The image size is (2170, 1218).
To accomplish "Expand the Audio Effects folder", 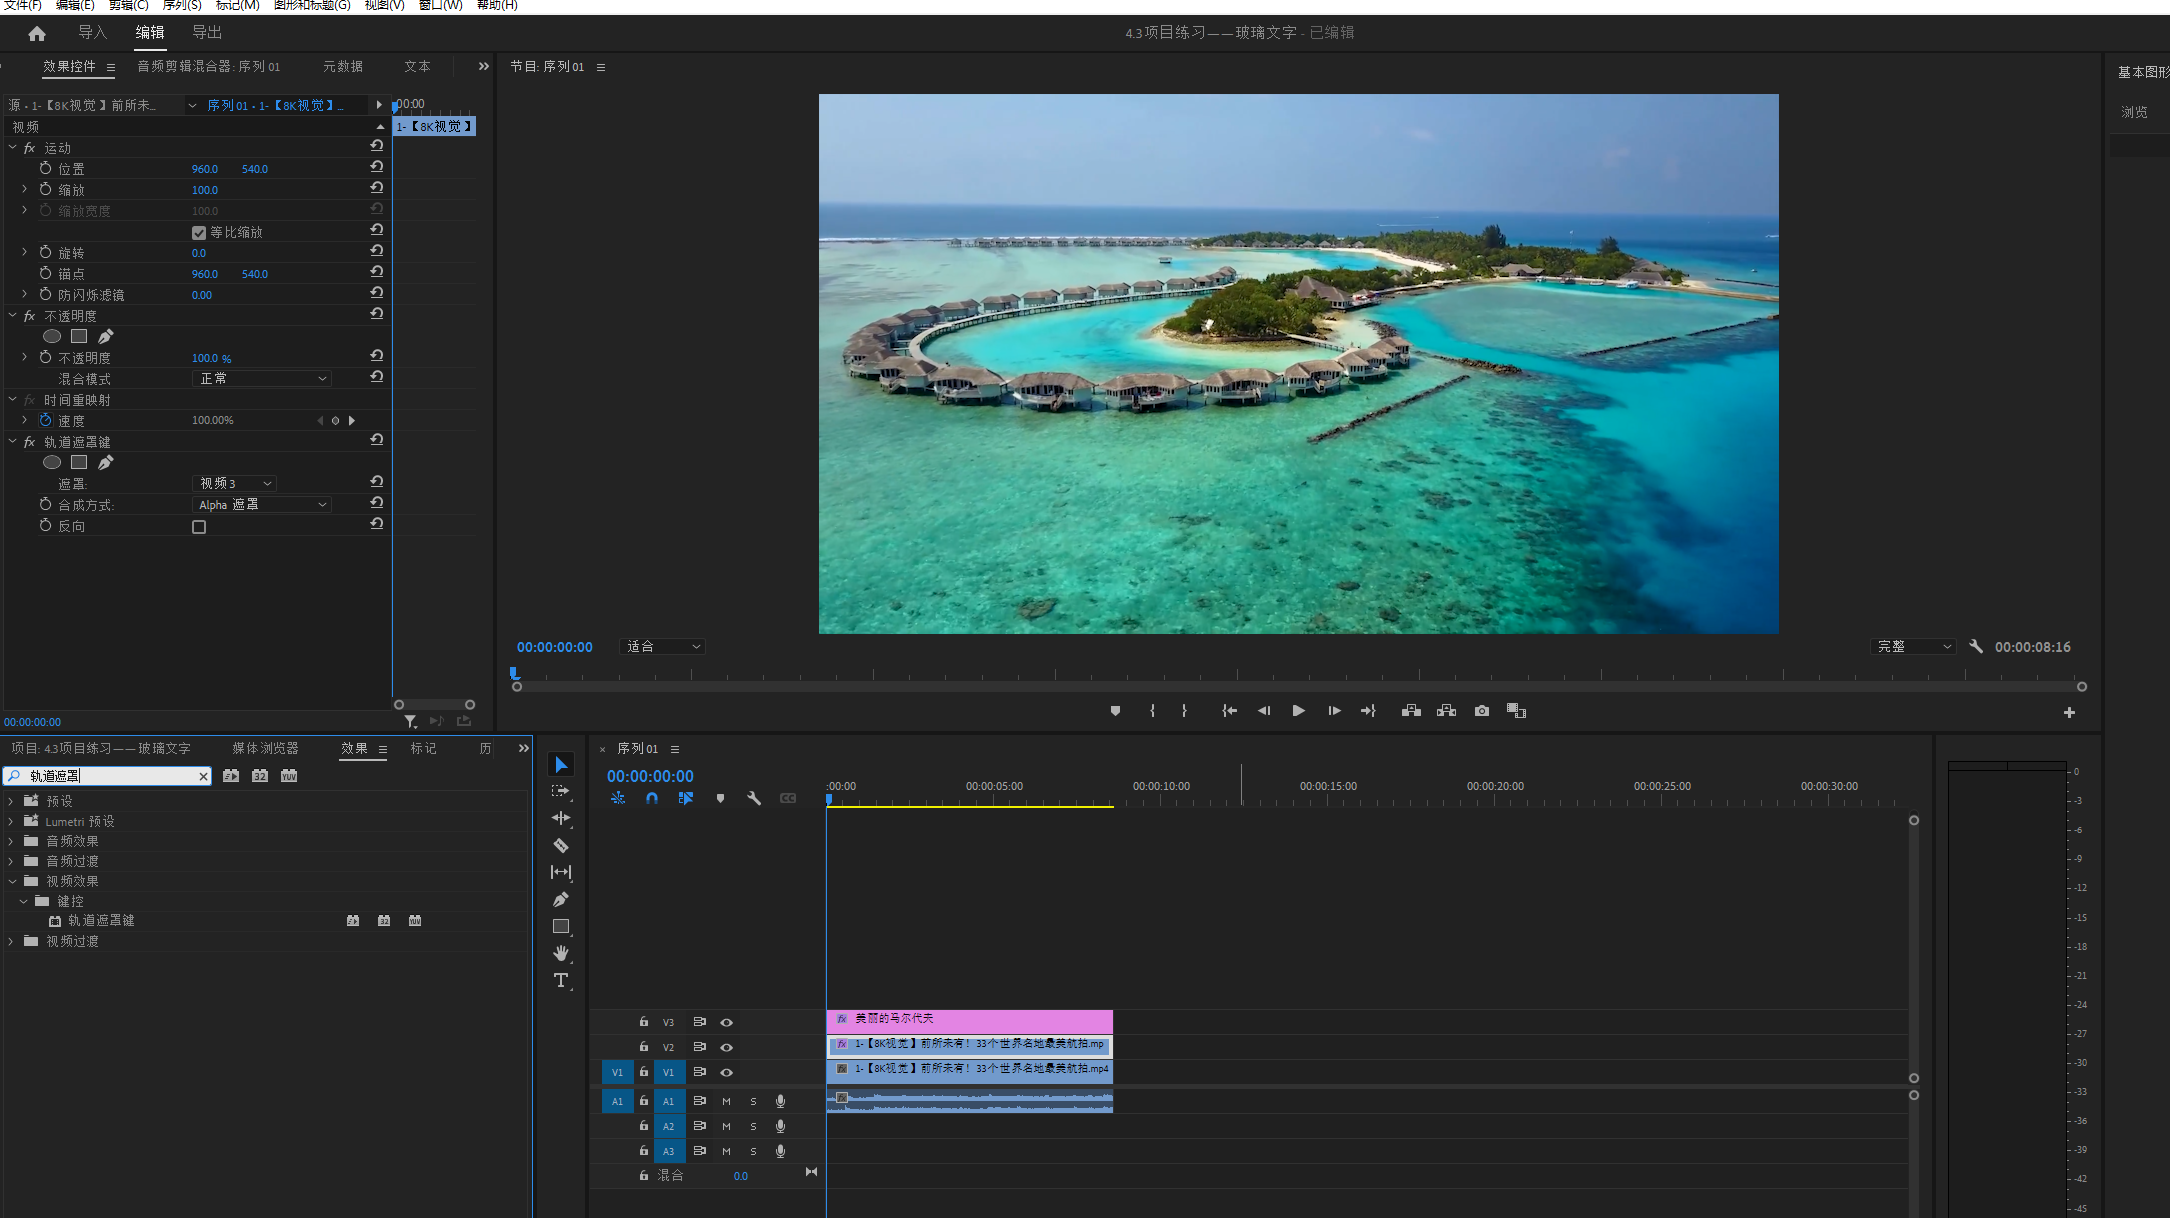I will 11,841.
